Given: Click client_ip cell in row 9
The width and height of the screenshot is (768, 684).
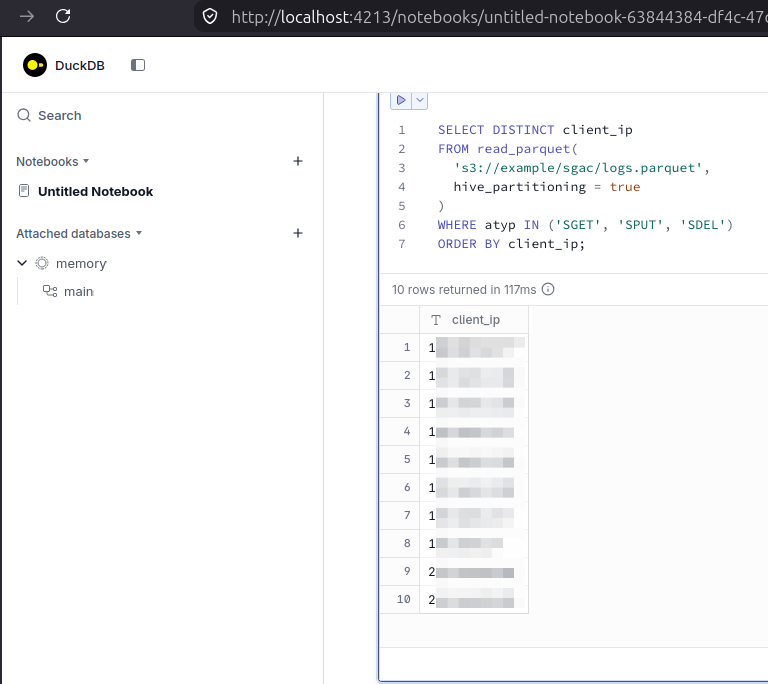Looking at the screenshot, I should pyautogui.click(x=474, y=571).
